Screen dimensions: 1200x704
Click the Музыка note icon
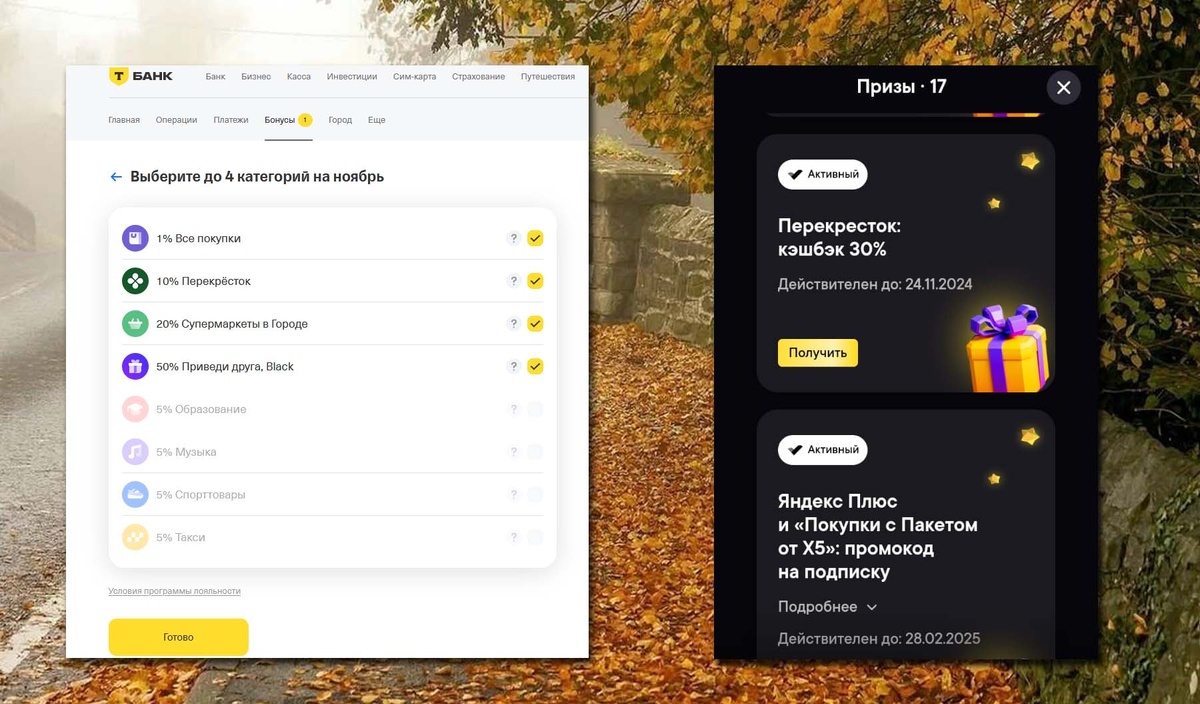(x=135, y=452)
